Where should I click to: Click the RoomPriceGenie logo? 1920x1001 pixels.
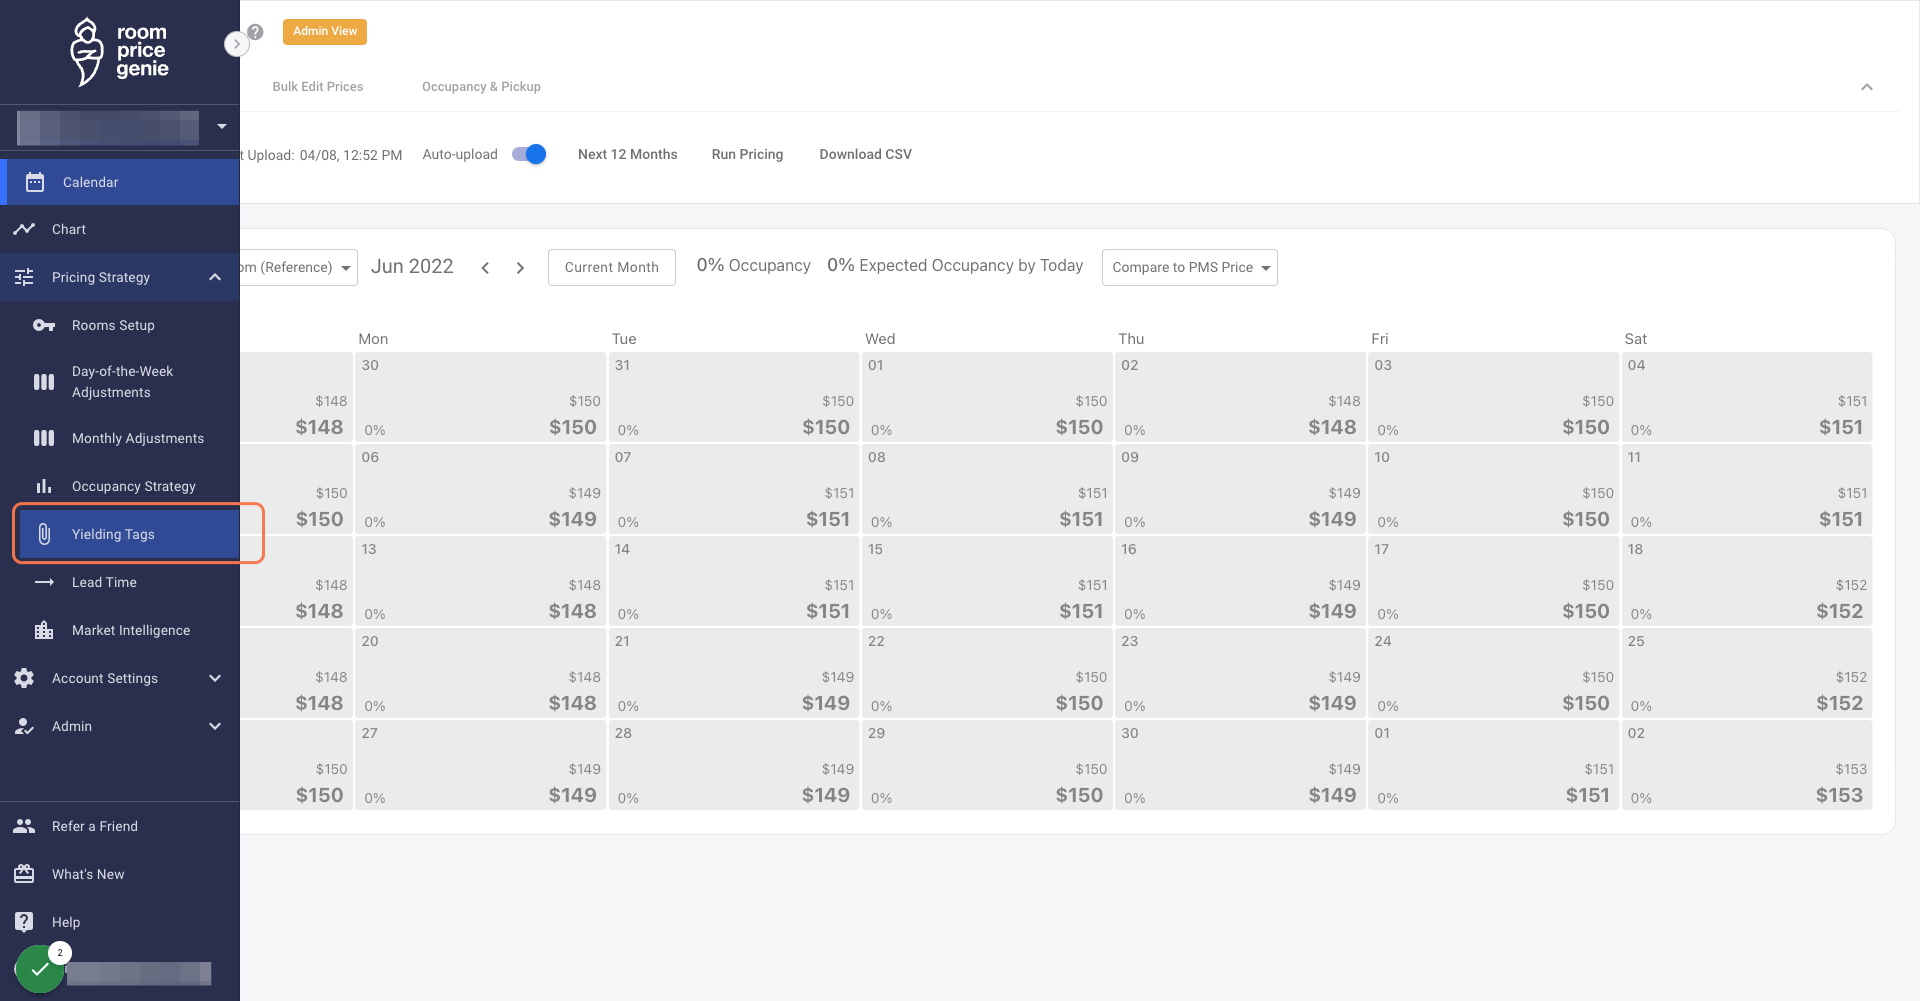[x=119, y=52]
